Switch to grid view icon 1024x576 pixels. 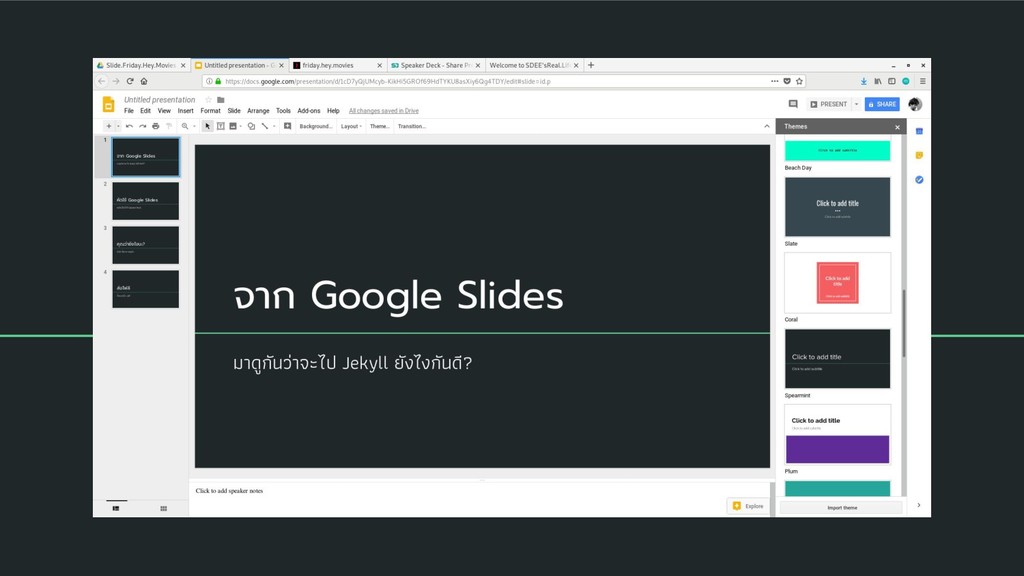coord(163,508)
